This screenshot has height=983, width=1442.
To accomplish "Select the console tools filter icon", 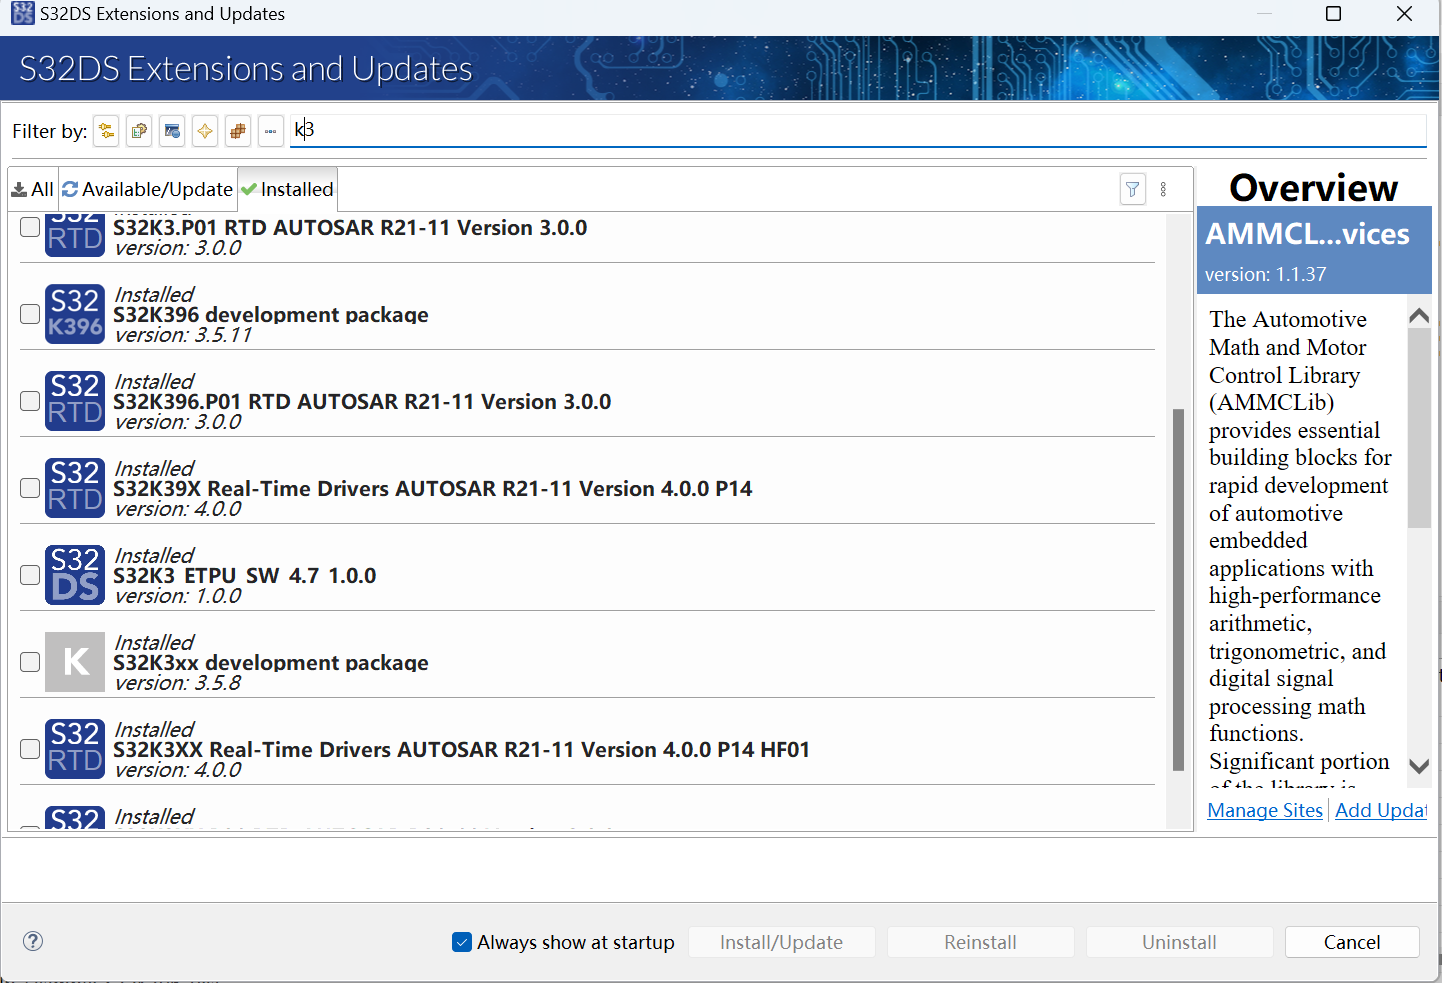I will (172, 131).
